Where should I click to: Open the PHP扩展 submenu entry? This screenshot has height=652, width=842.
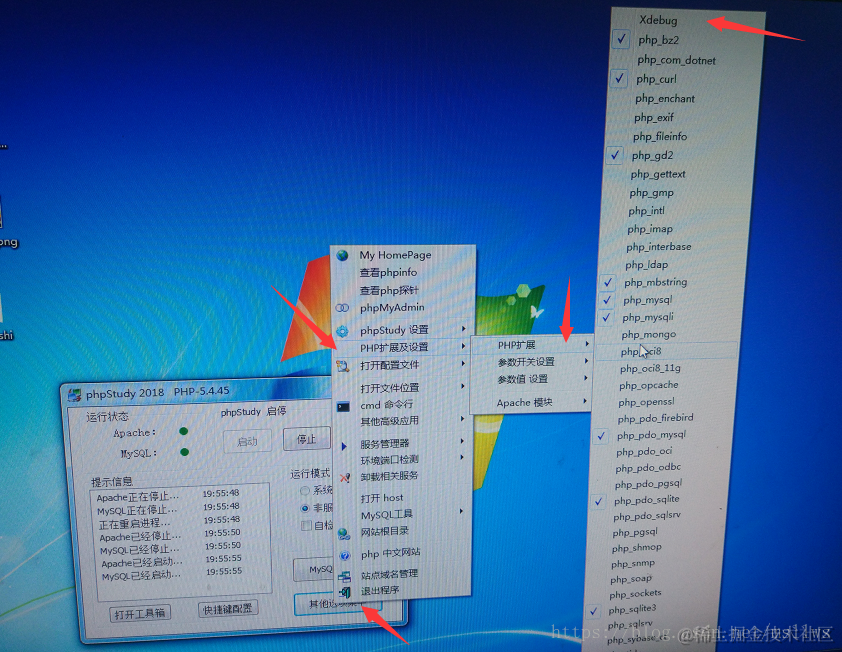tap(531, 344)
